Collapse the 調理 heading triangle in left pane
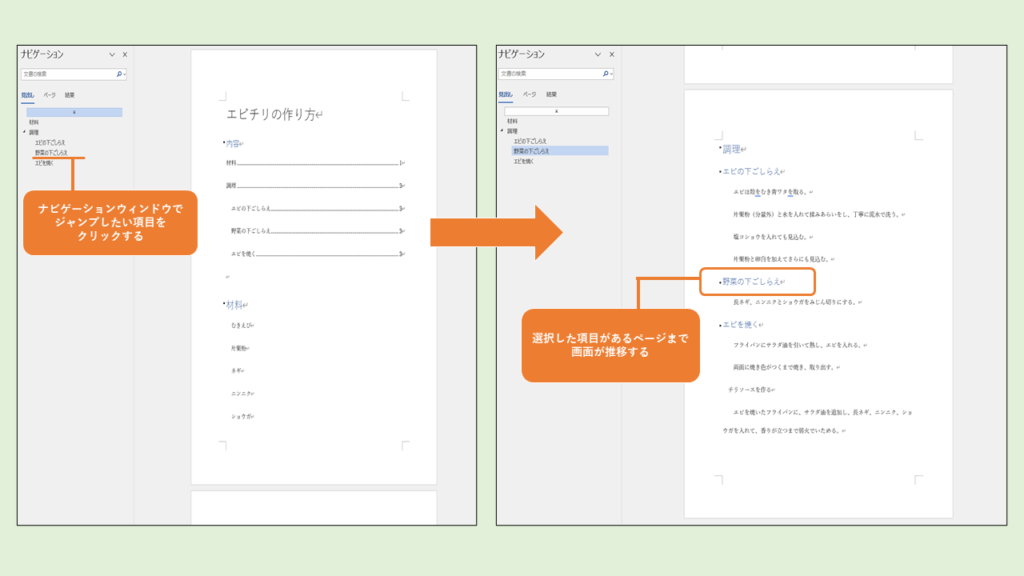Screen dimensions: 1024x576 24,132
